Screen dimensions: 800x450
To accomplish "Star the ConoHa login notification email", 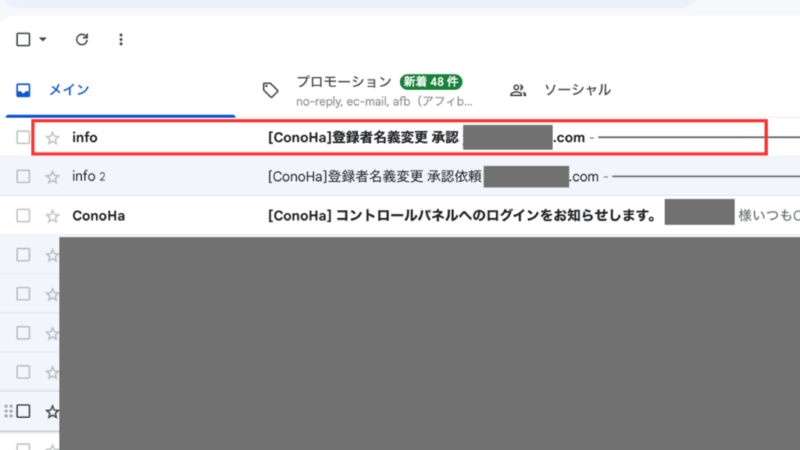I will (x=53, y=216).
